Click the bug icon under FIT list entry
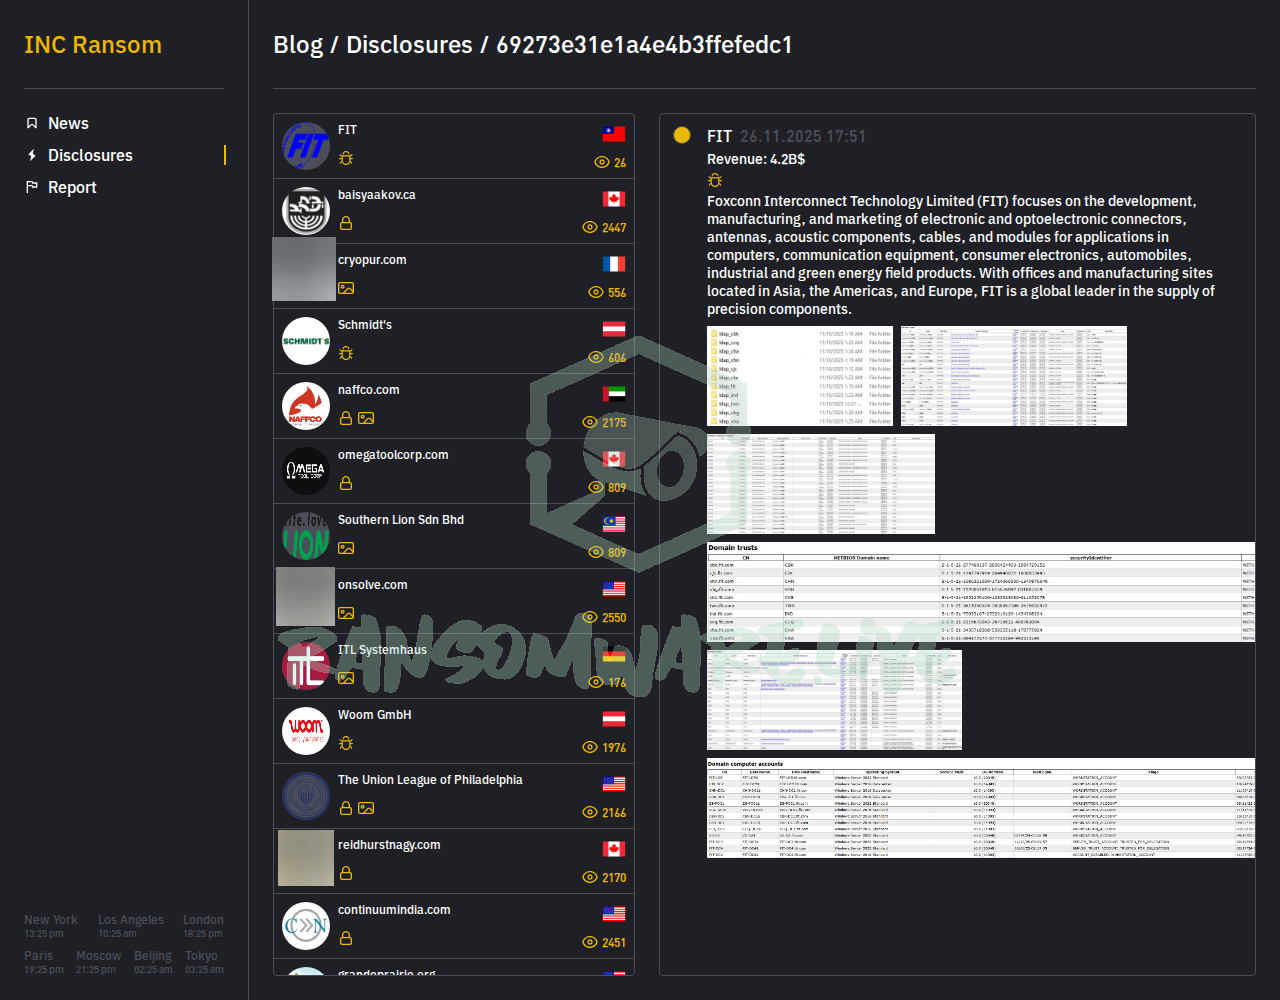 tap(346, 158)
